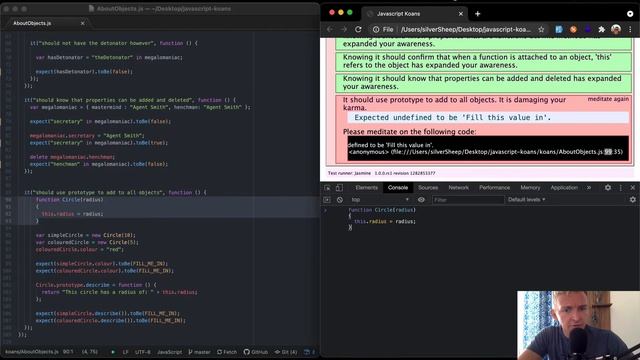Open the Git (4) panel

click(286, 352)
